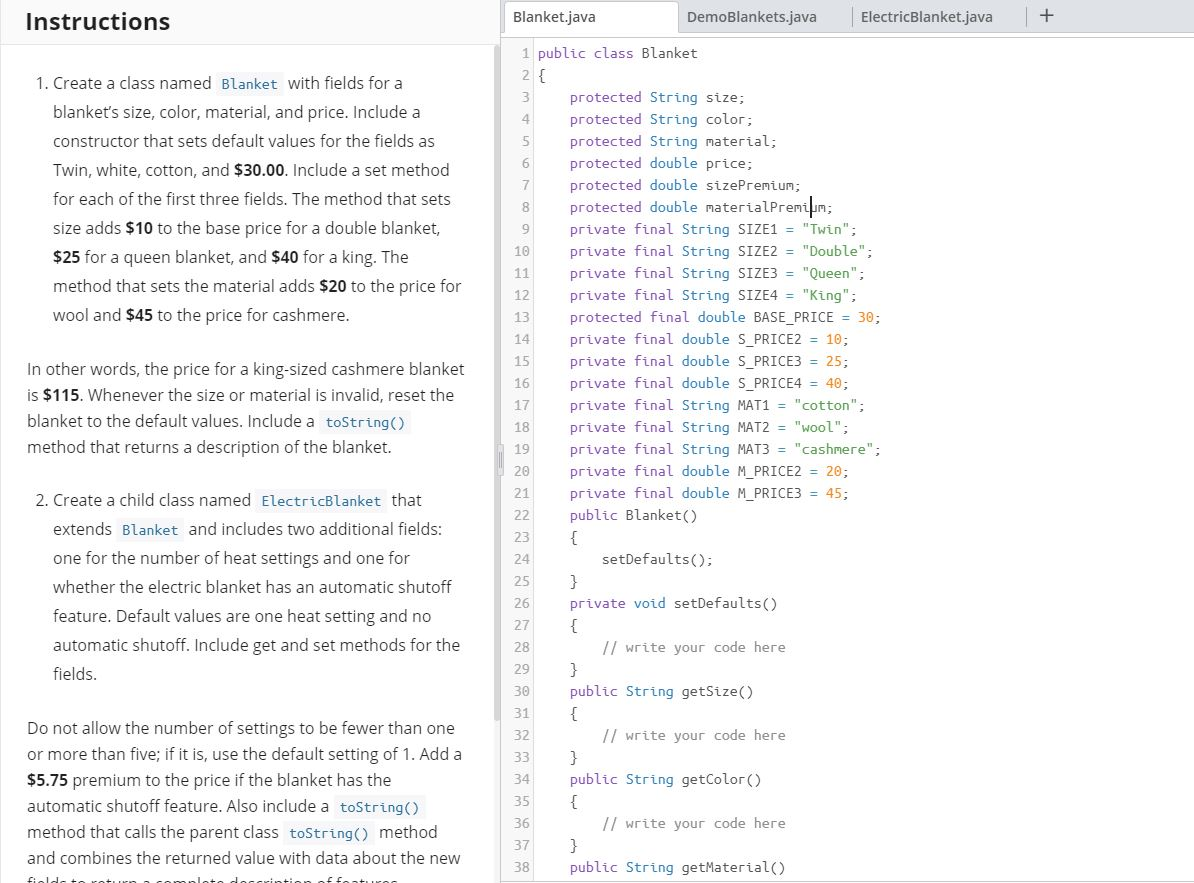Viewport: 1194px width, 883px height.
Task: Click the MAT2 = "wool" declaration line
Action: point(708,428)
